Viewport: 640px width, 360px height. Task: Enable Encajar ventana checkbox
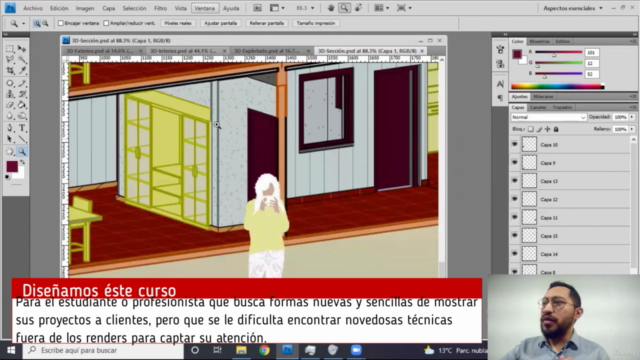(61, 23)
